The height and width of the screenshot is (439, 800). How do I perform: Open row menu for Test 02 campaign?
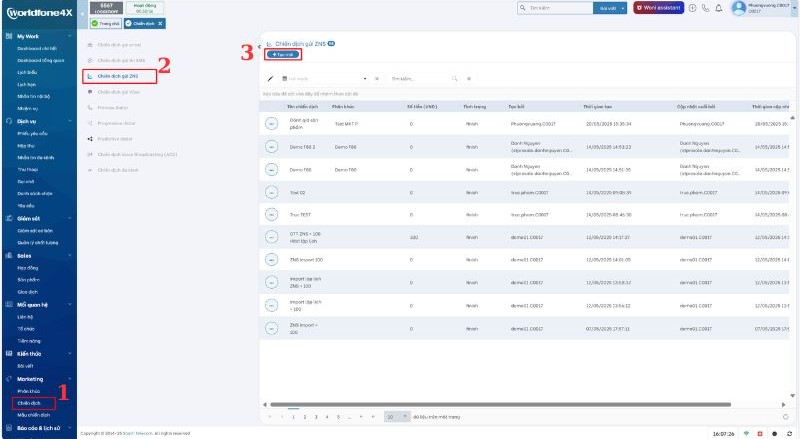[x=271, y=192]
